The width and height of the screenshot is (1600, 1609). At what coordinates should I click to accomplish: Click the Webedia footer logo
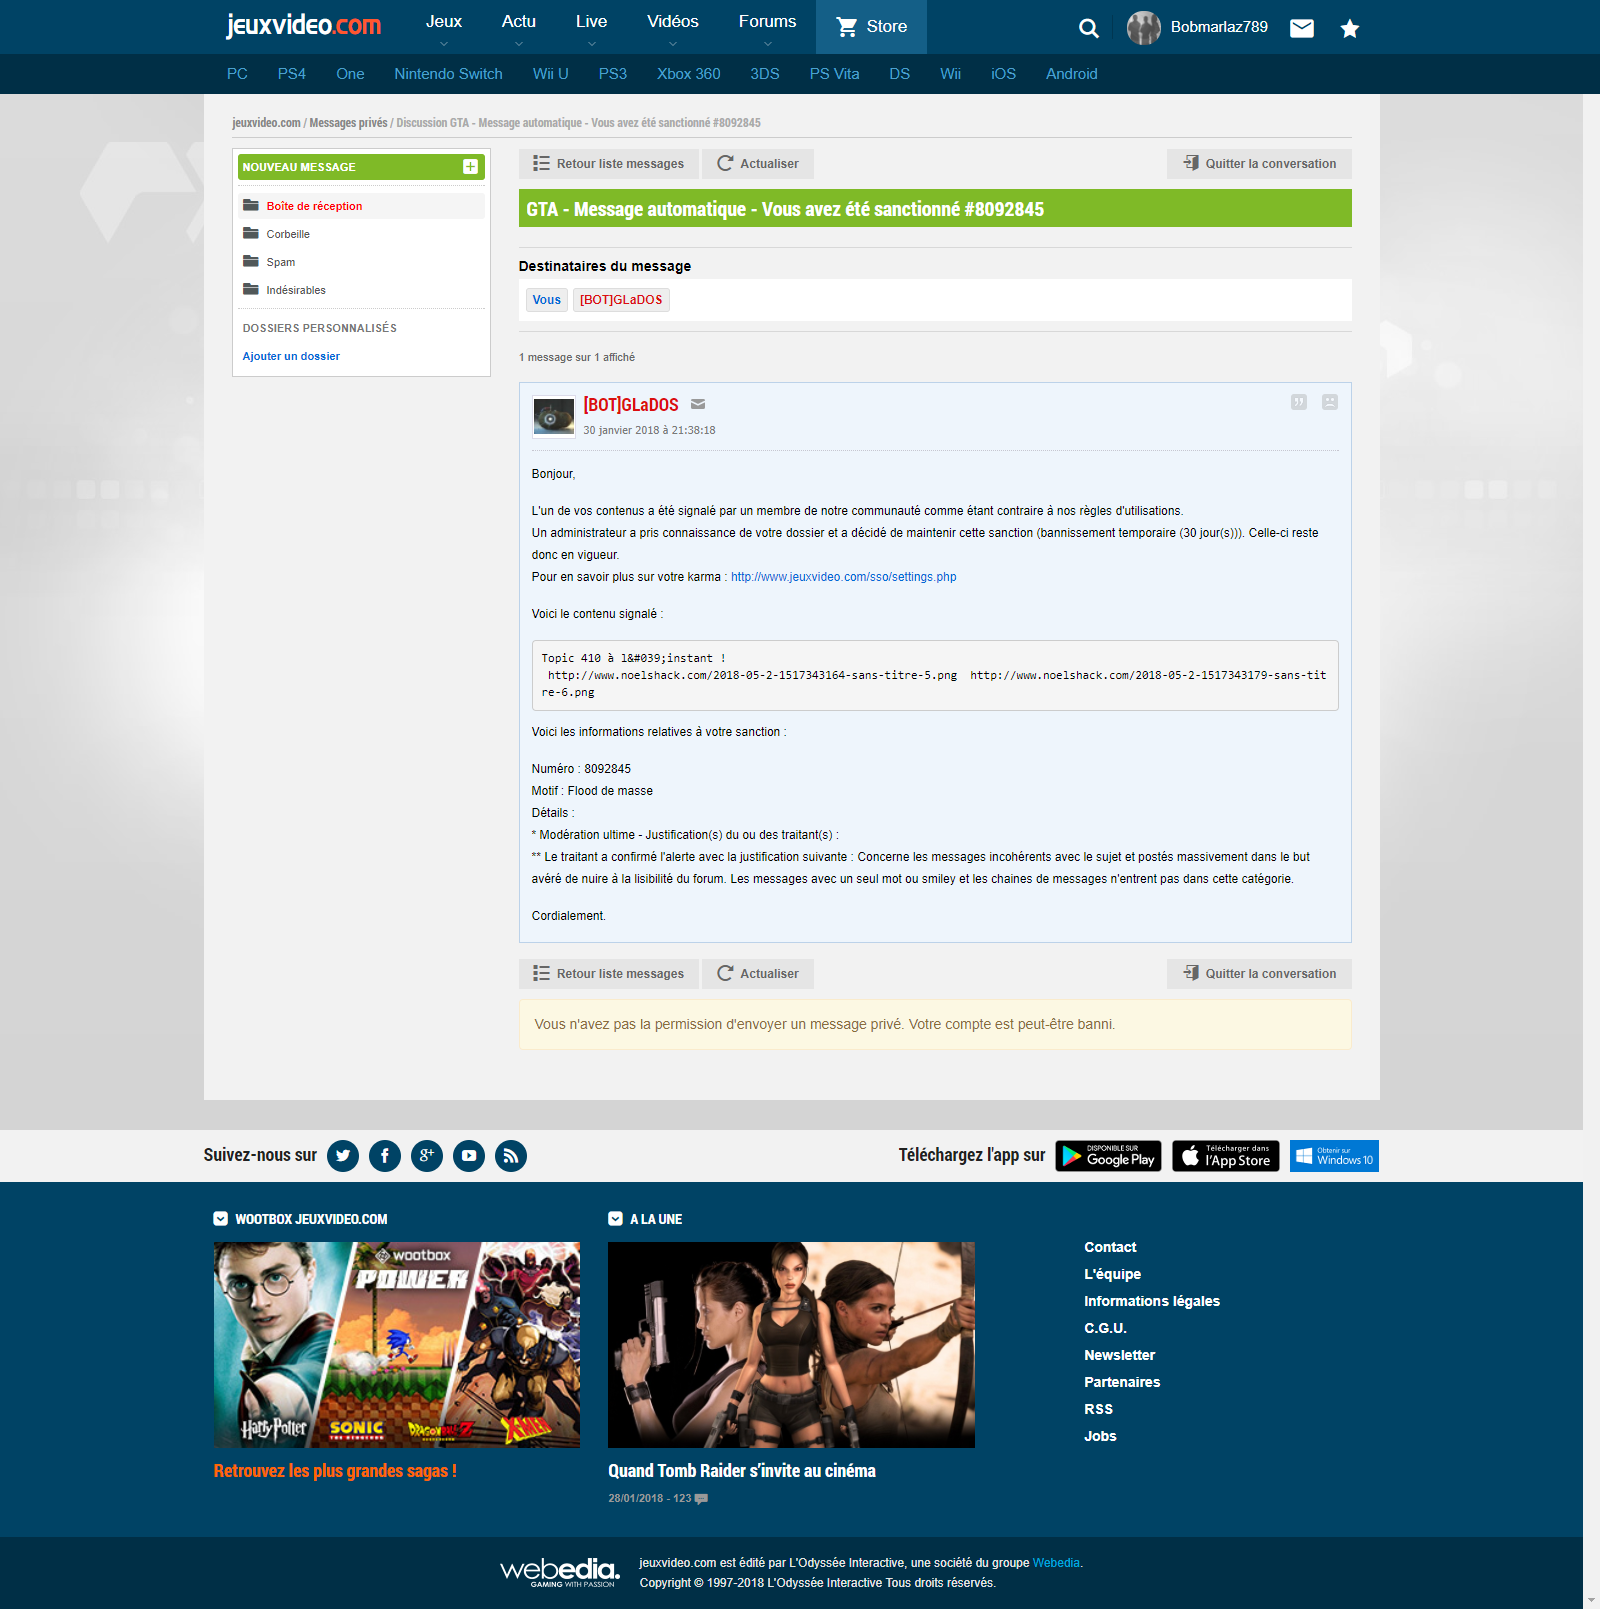560,1572
